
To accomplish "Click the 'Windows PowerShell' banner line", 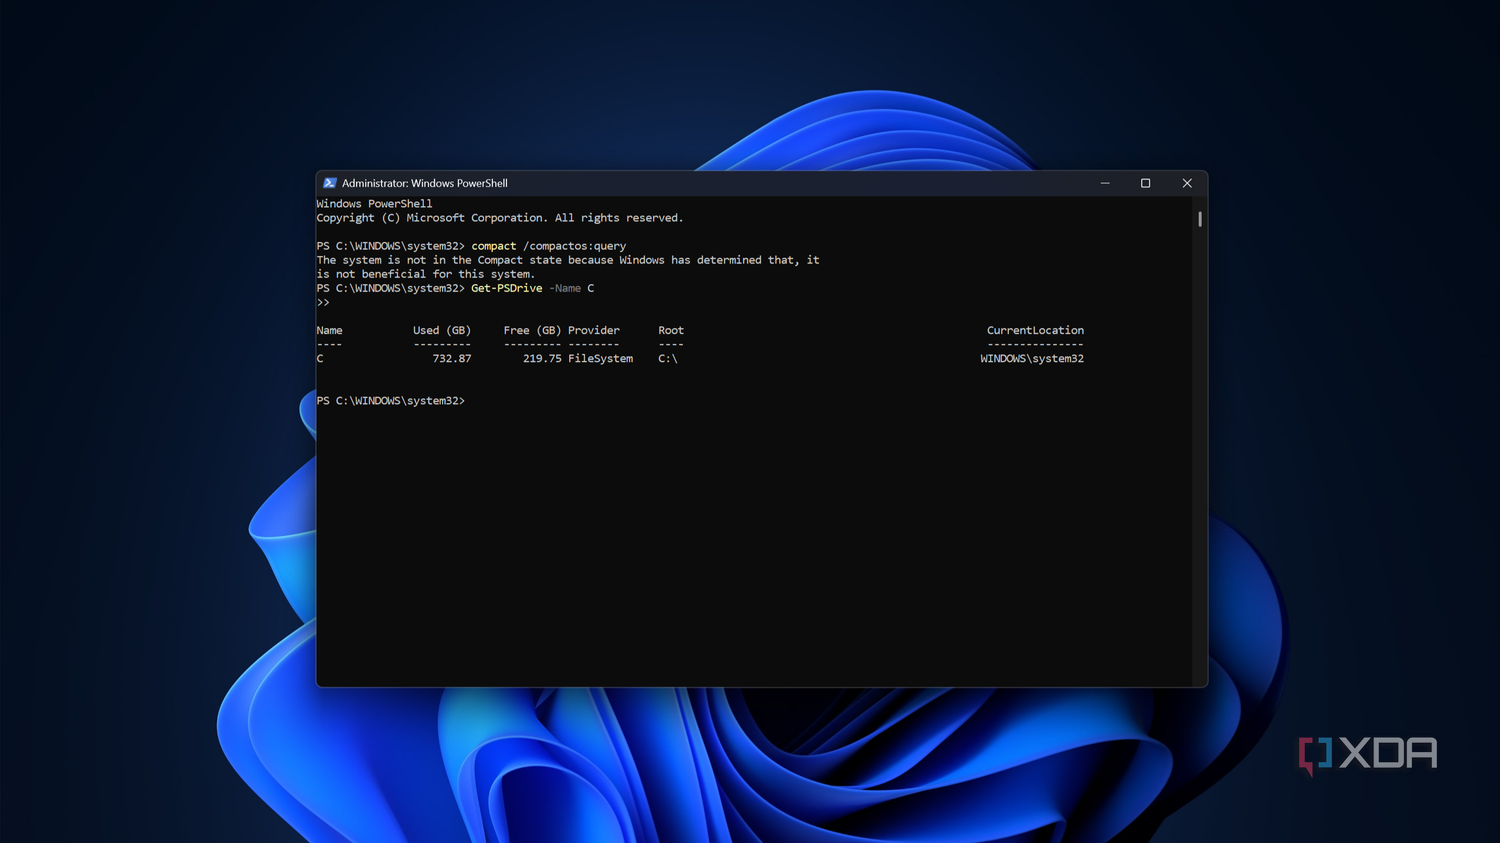I will click(375, 204).
